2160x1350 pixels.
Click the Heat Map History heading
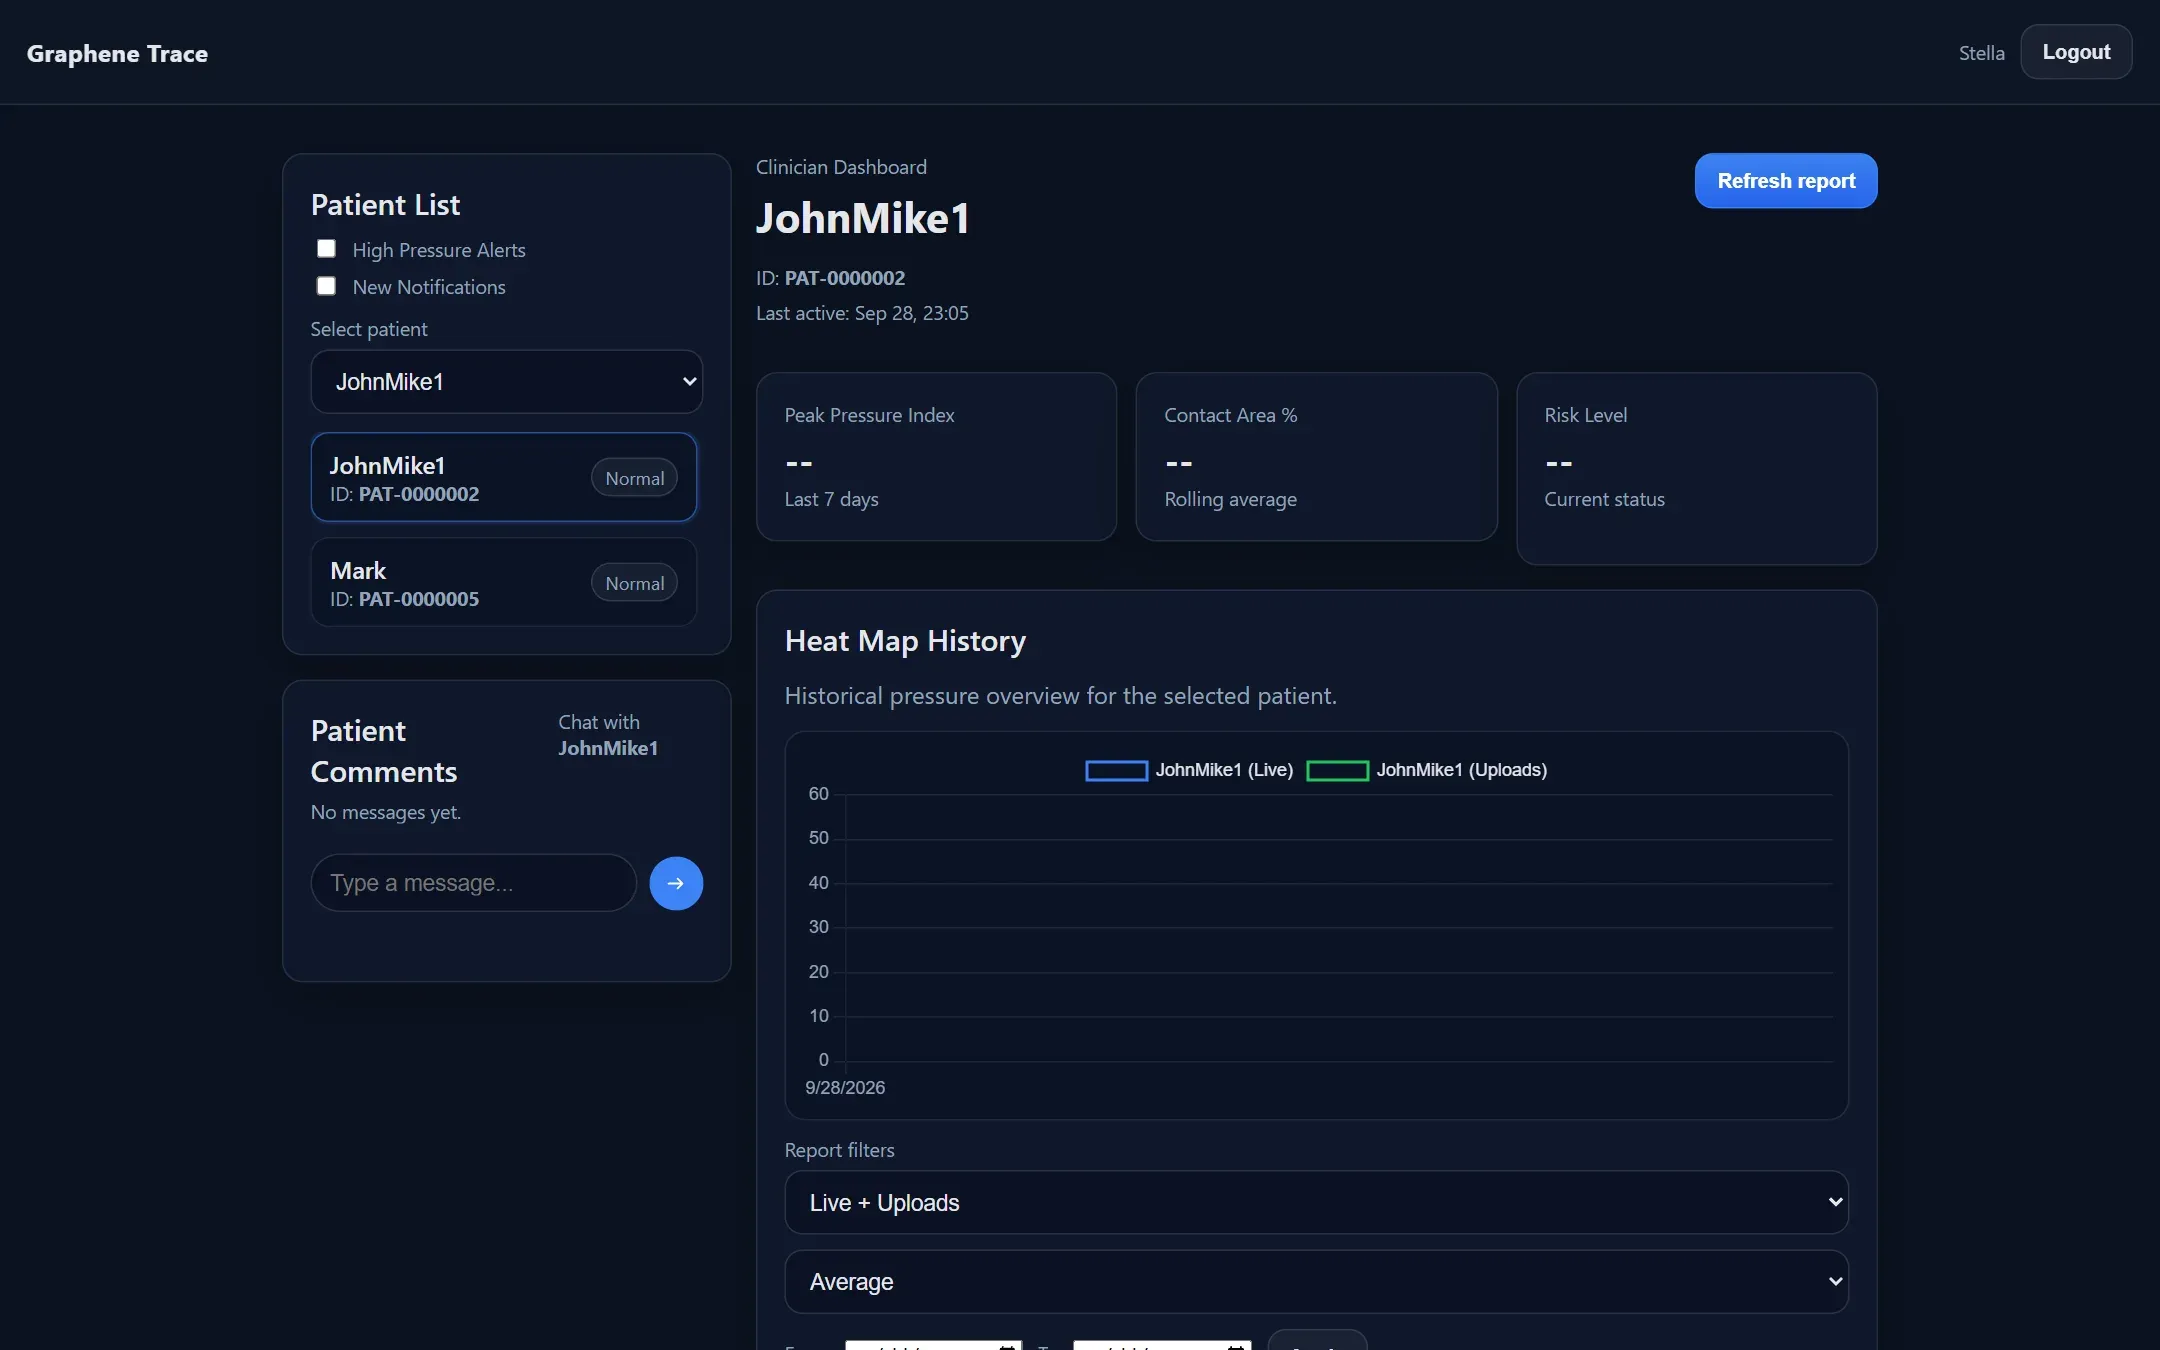[x=905, y=641]
